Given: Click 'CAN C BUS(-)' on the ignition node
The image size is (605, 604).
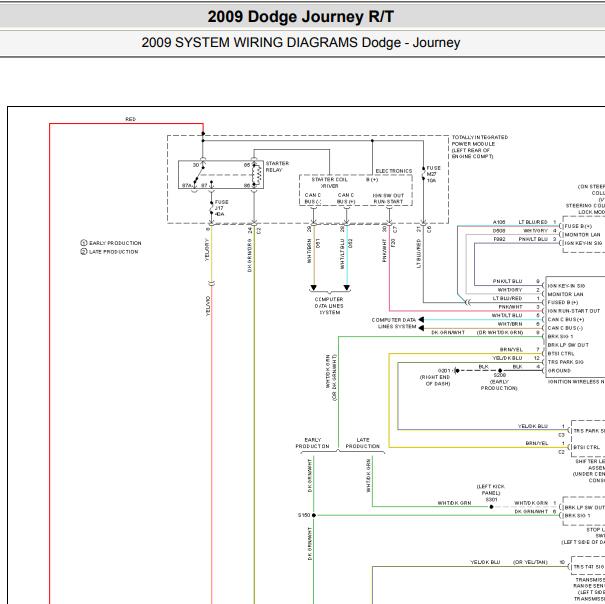Looking at the screenshot, I should point(565,328).
